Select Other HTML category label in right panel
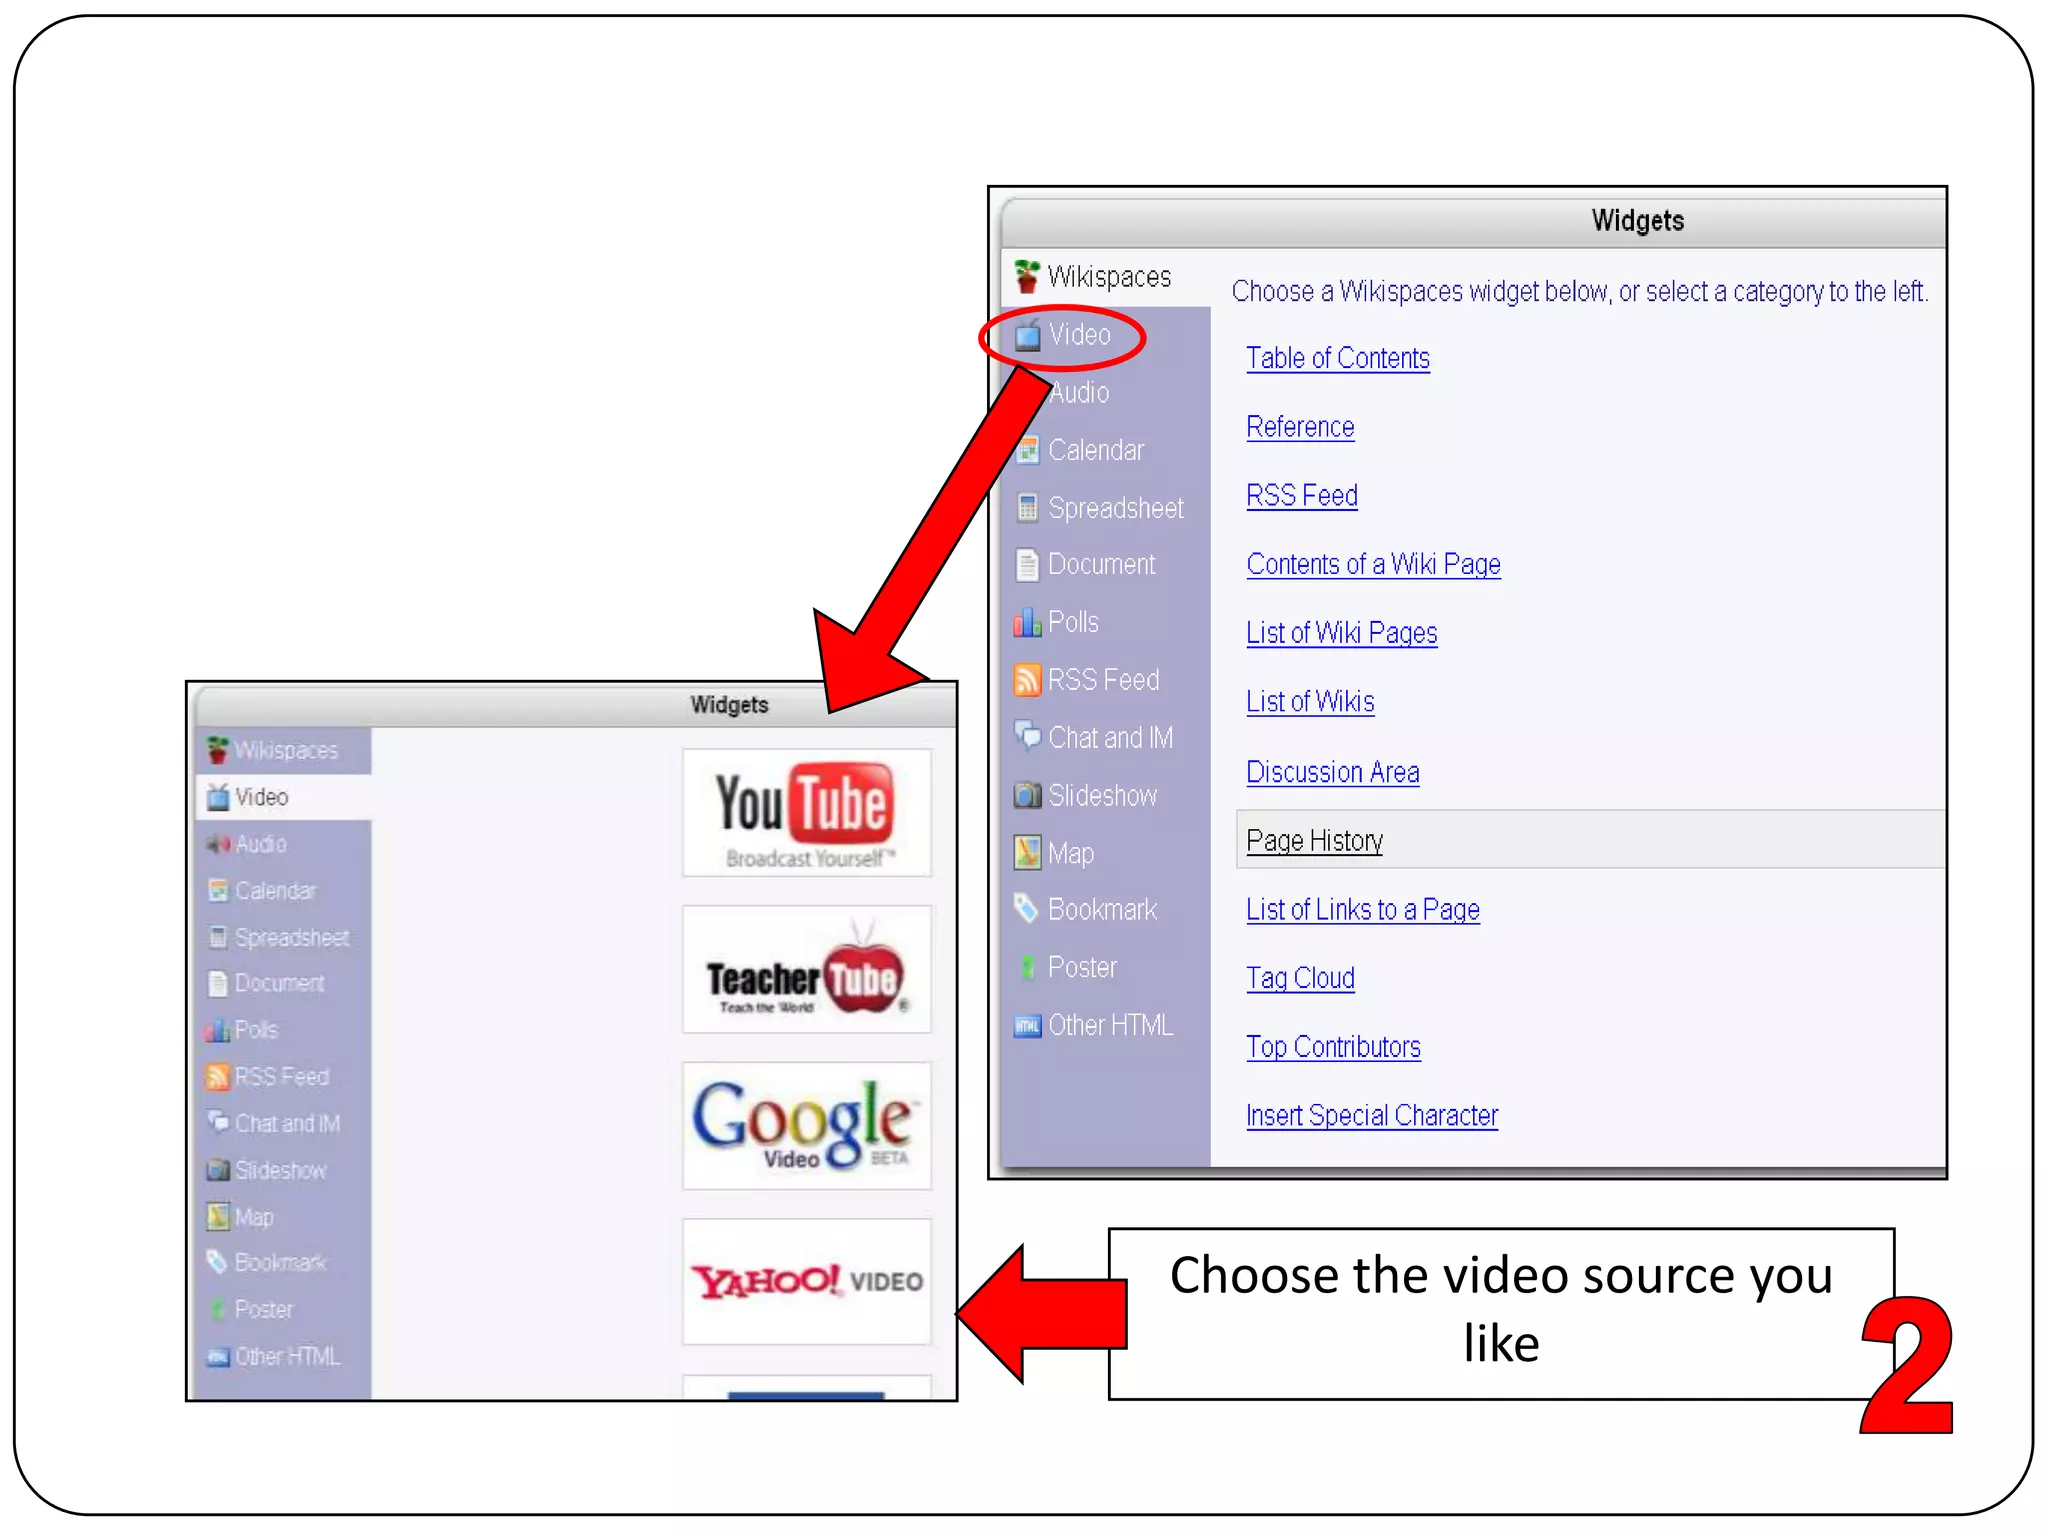 pyautogui.click(x=1110, y=1026)
